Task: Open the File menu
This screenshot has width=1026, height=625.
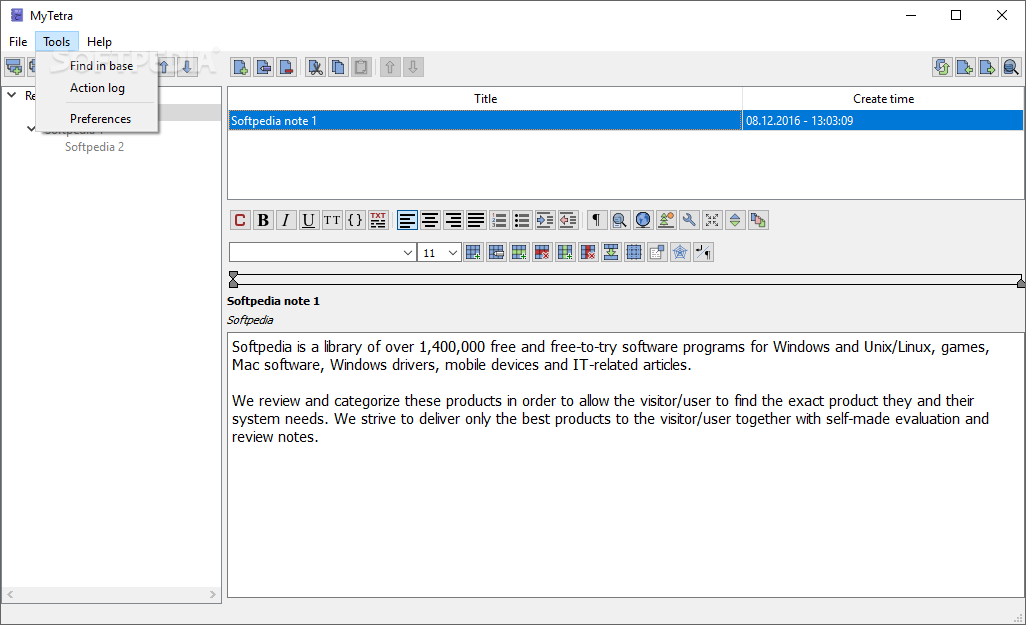Action: (18, 42)
